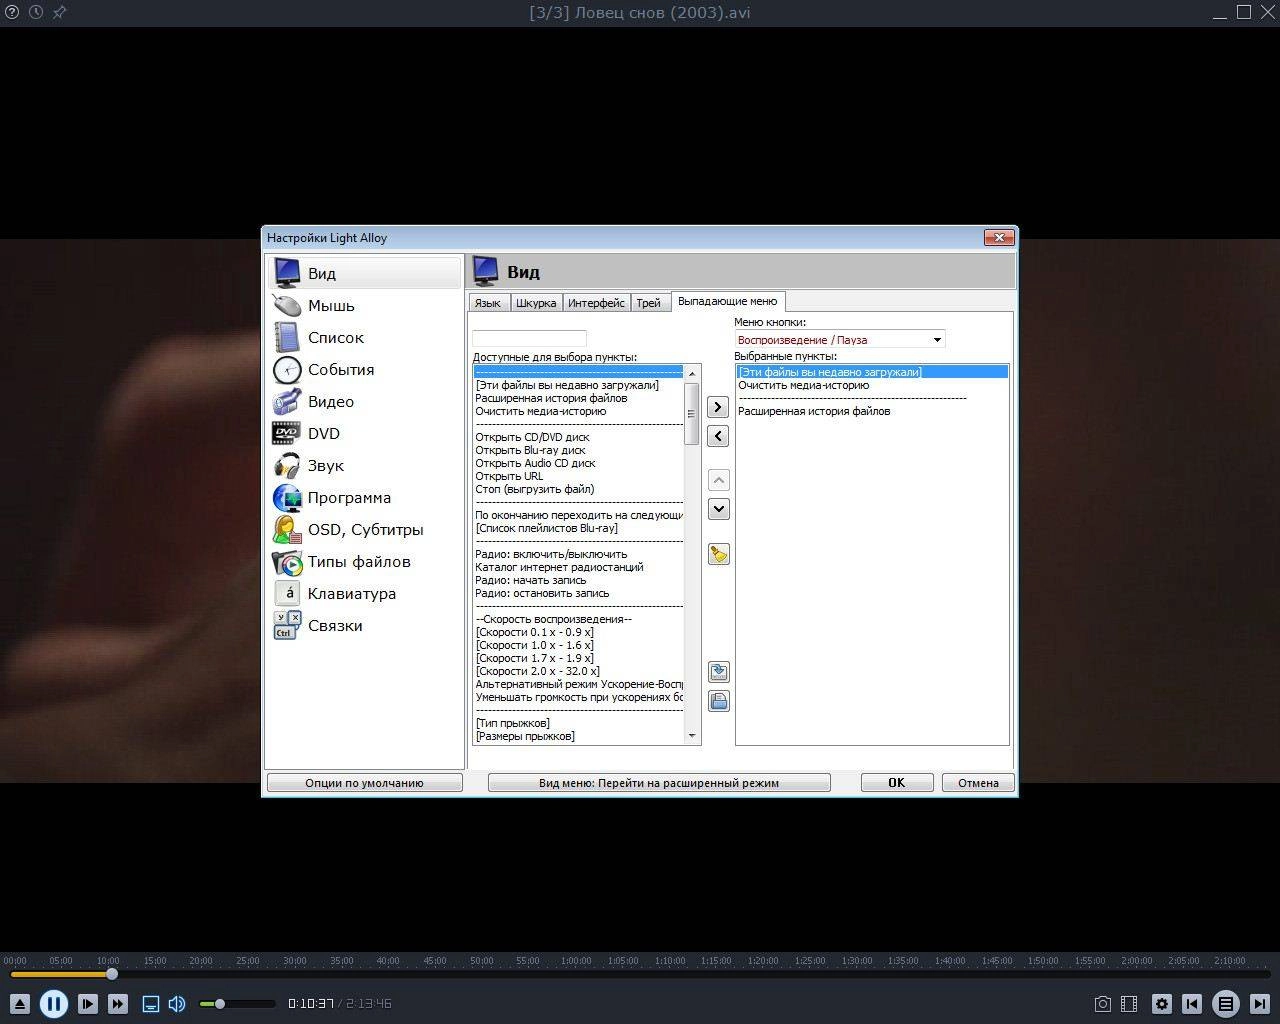This screenshot has height=1024, width=1280.
Task: Add selected item to chosen list (right arrow)
Action: 718,407
